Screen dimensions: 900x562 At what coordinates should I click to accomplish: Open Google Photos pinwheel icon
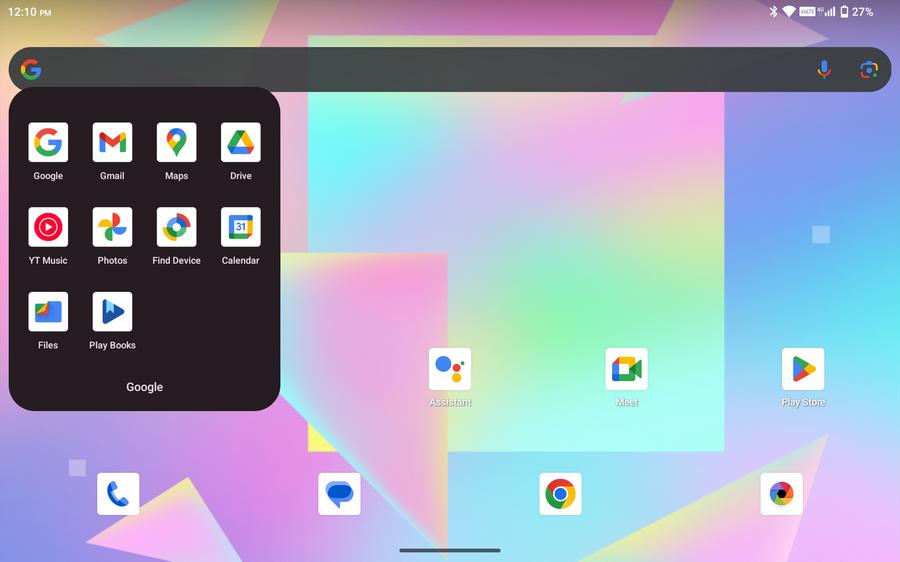pos(112,227)
